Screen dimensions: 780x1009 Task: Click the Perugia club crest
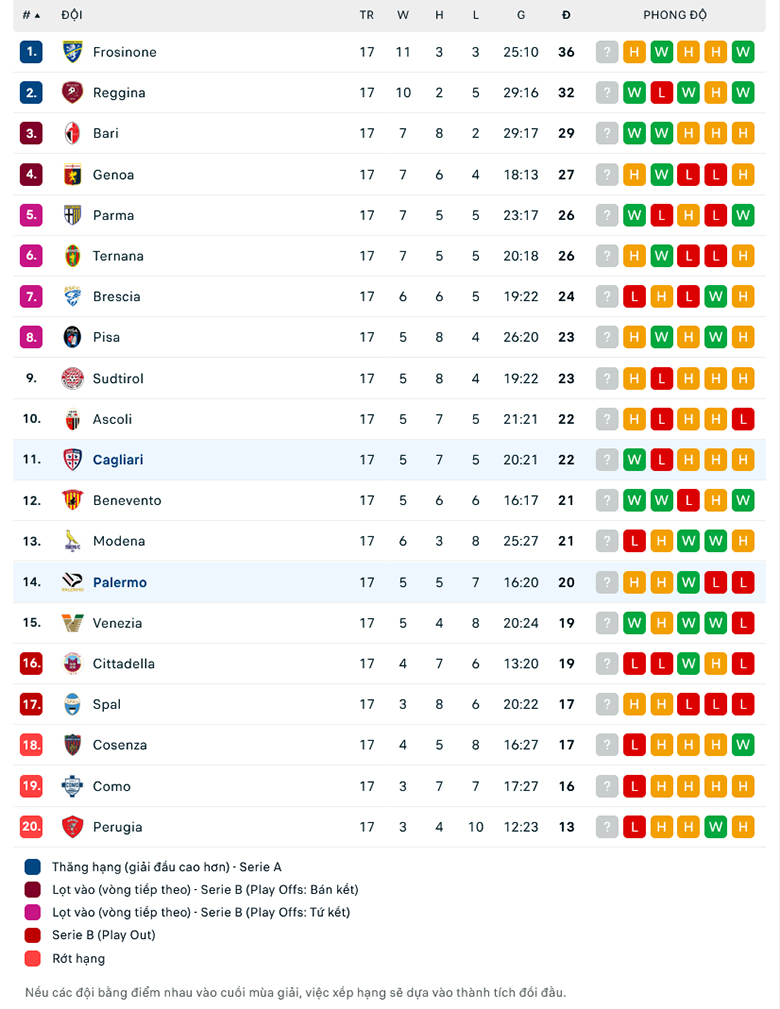coord(72,827)
